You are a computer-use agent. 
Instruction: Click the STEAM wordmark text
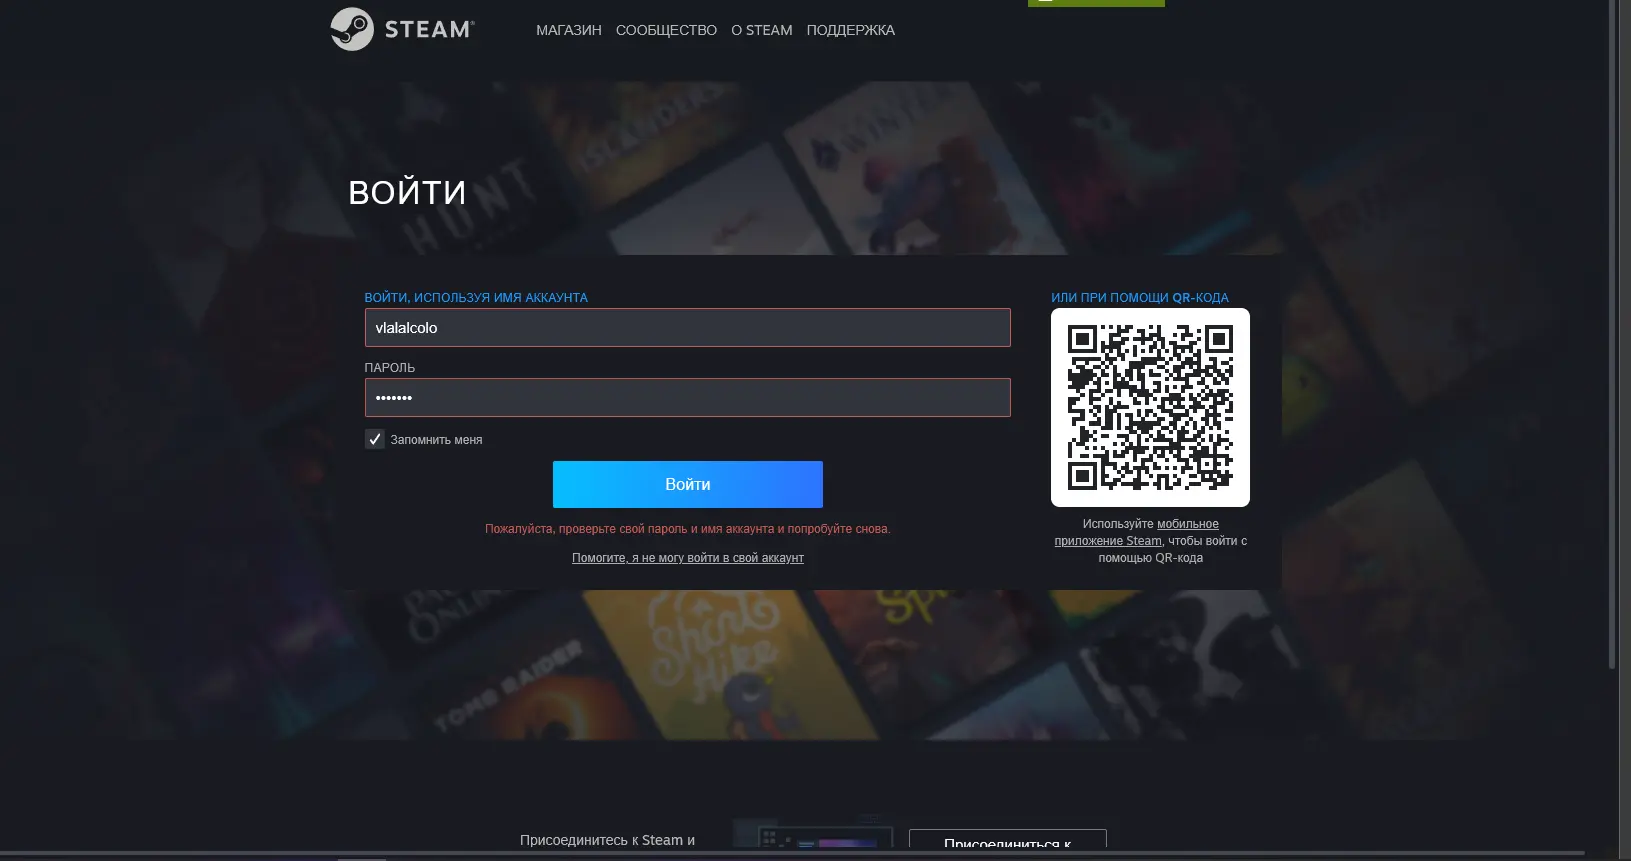point(429,30)
